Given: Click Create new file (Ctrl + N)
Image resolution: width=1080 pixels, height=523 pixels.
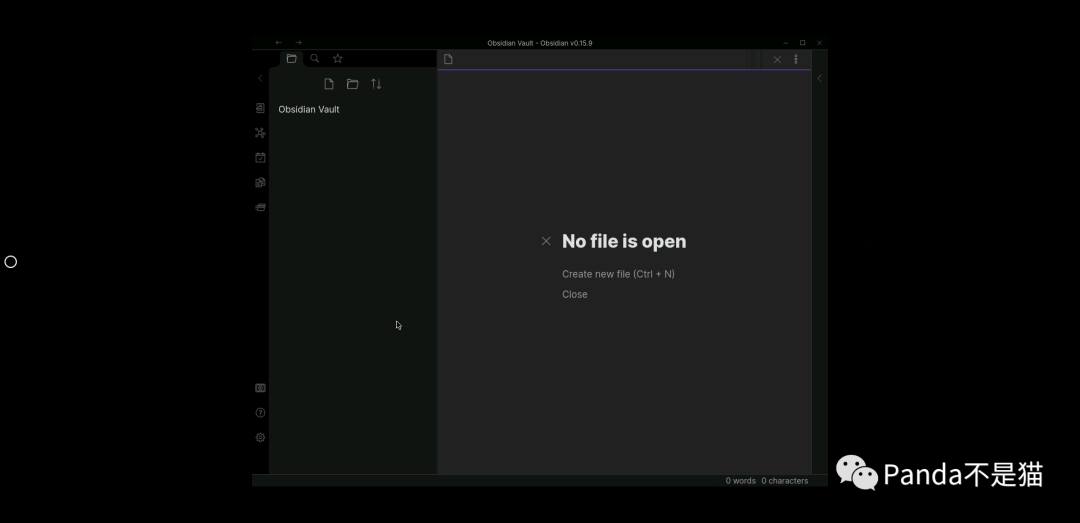Looking at the screenshot, I should tap(619, 274).
